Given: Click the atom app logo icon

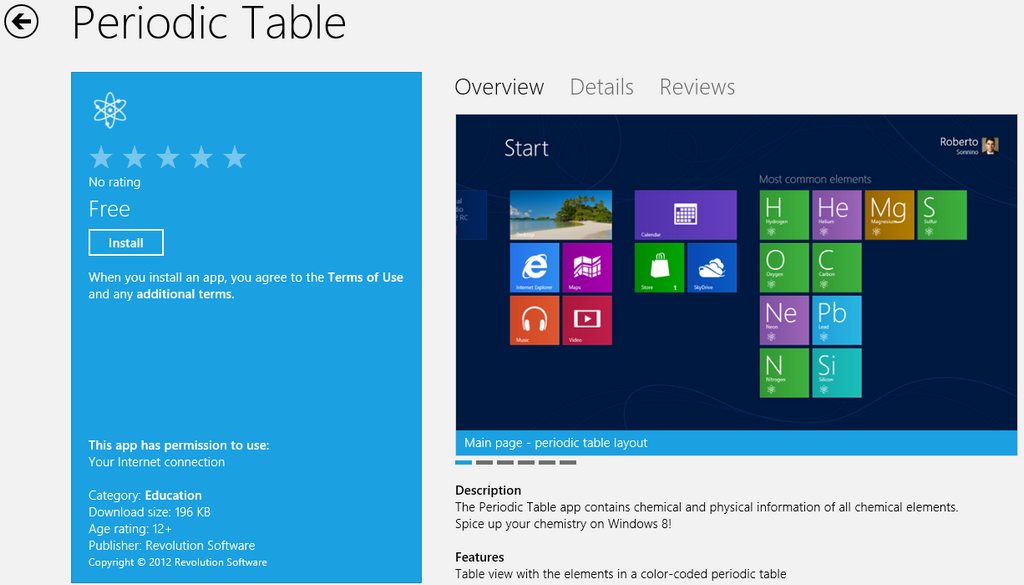Looking at the screenshot, I should tap(109, 110).
